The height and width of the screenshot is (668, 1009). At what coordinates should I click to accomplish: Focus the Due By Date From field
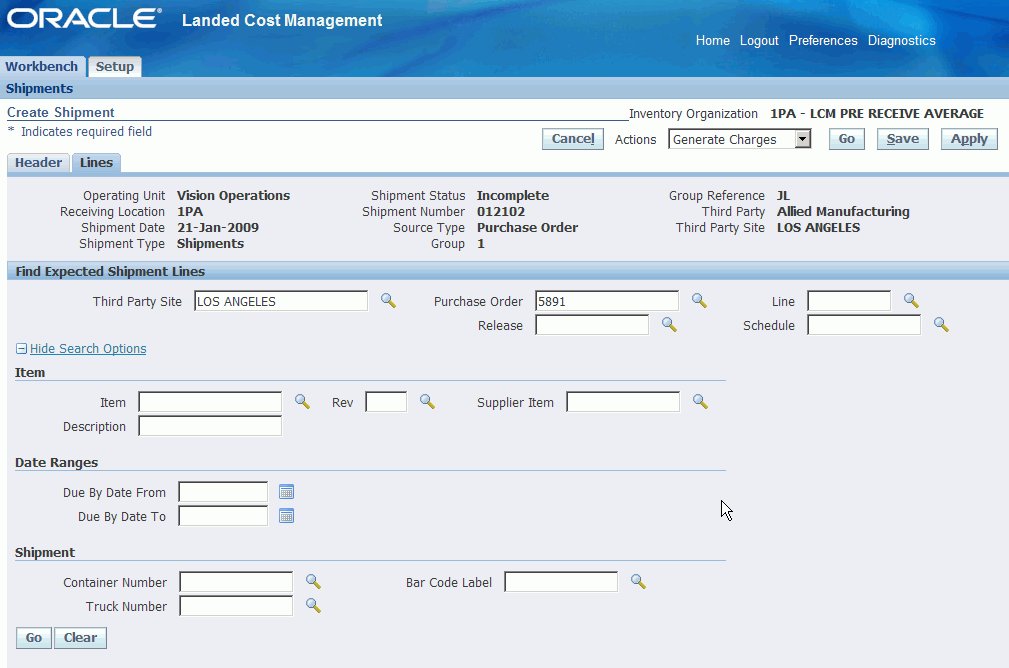tap(223, 492)
